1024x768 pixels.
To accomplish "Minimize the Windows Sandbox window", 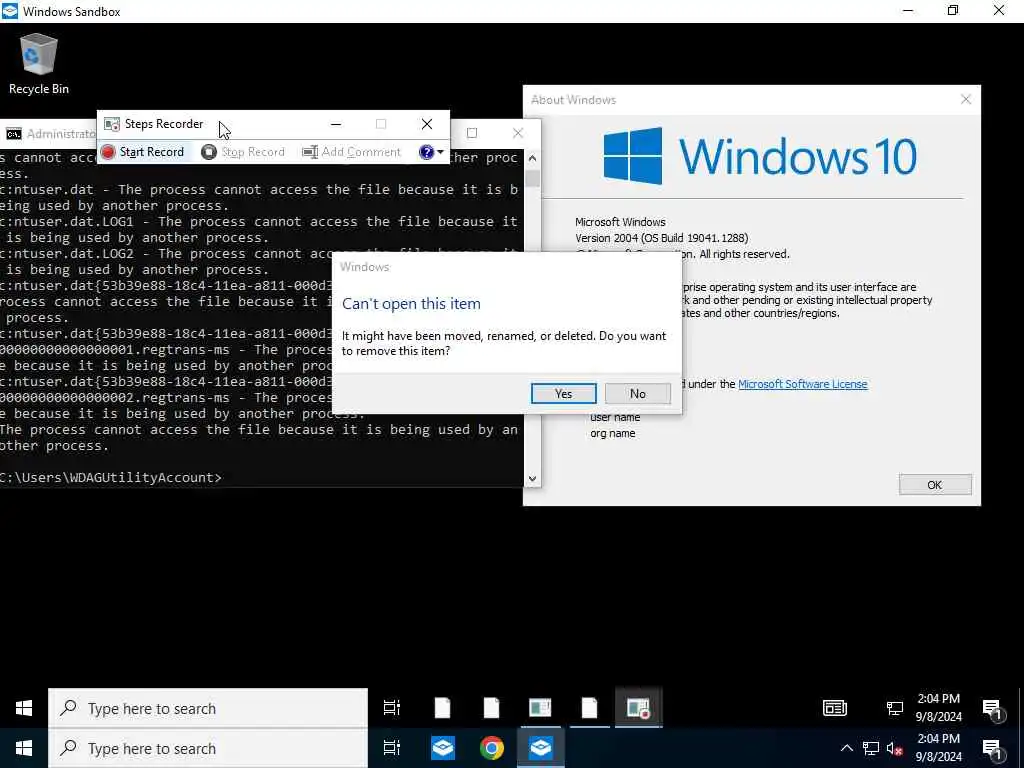I will [908, 11].
